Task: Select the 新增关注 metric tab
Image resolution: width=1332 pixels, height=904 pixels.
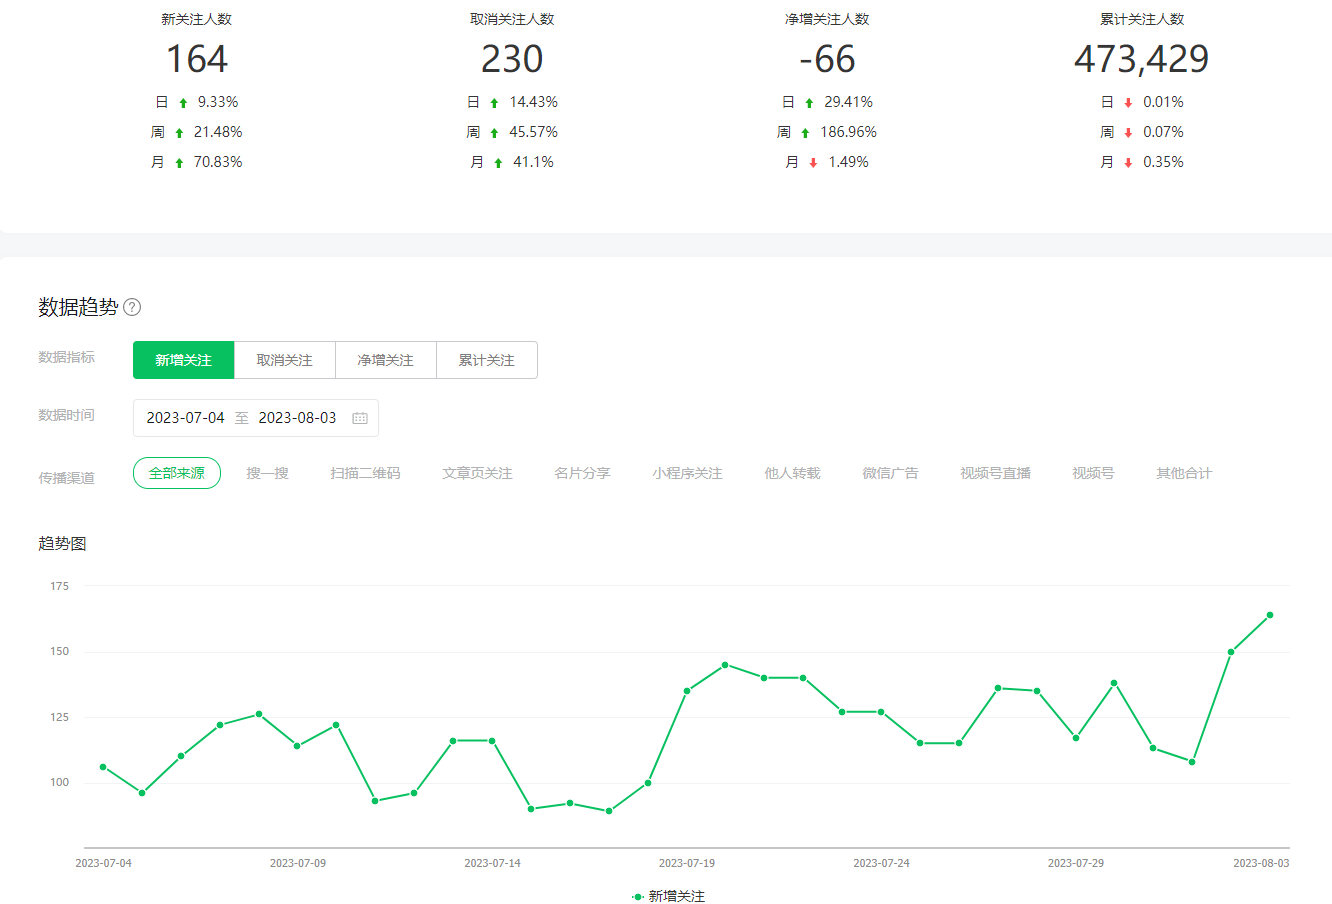Action: 184,360
